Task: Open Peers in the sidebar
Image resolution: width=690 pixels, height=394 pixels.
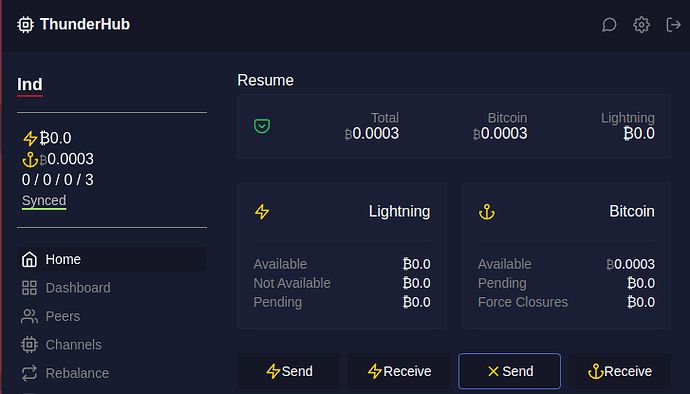Action: 112,316
